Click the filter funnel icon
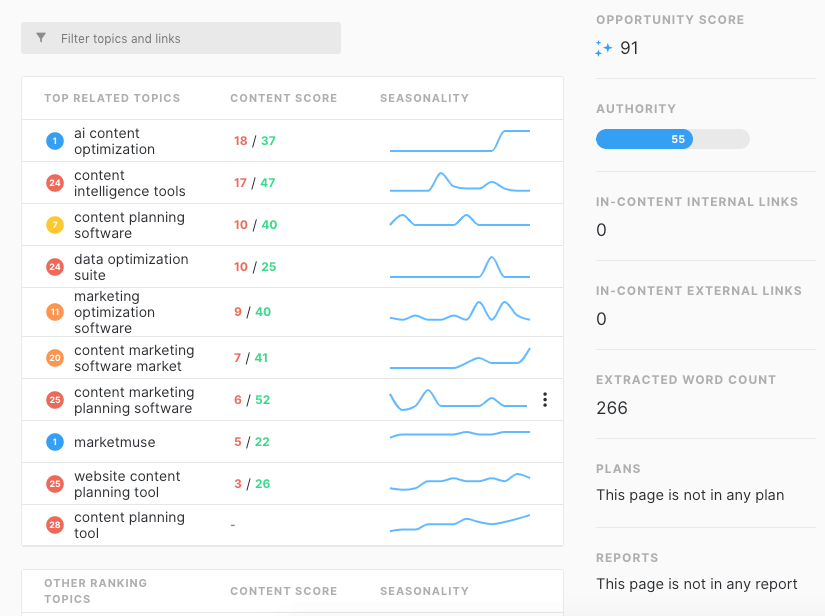Viewport: 825px width, 616px height. point(41,38)
